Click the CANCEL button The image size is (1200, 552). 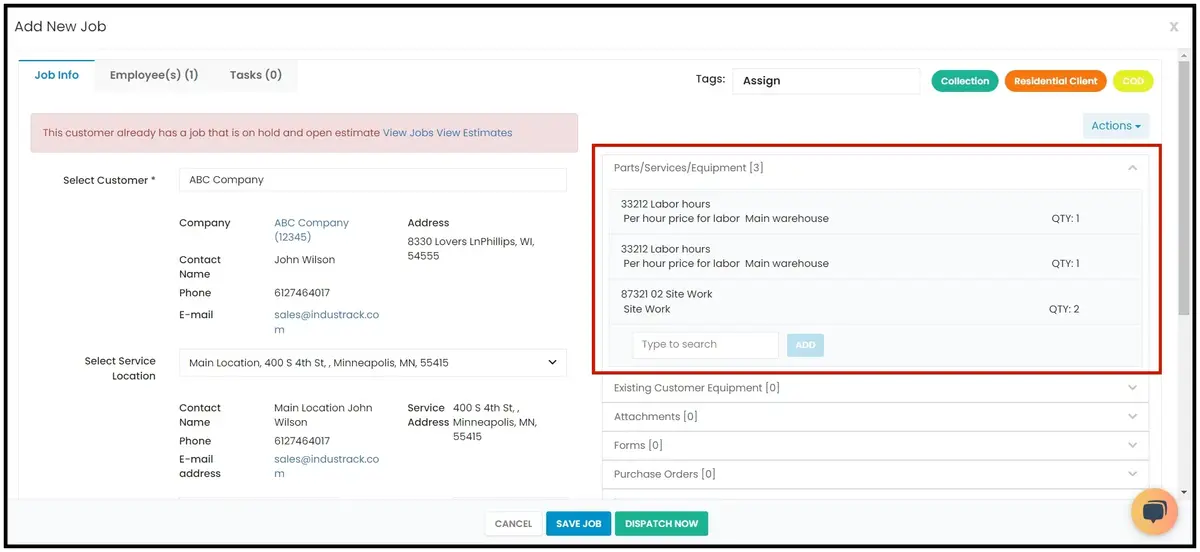(x=513, y=524)
